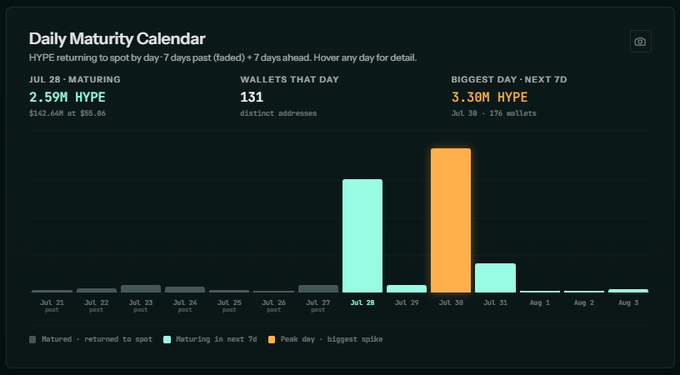Click the 'Jul 30' axis label

coord(451,303)
